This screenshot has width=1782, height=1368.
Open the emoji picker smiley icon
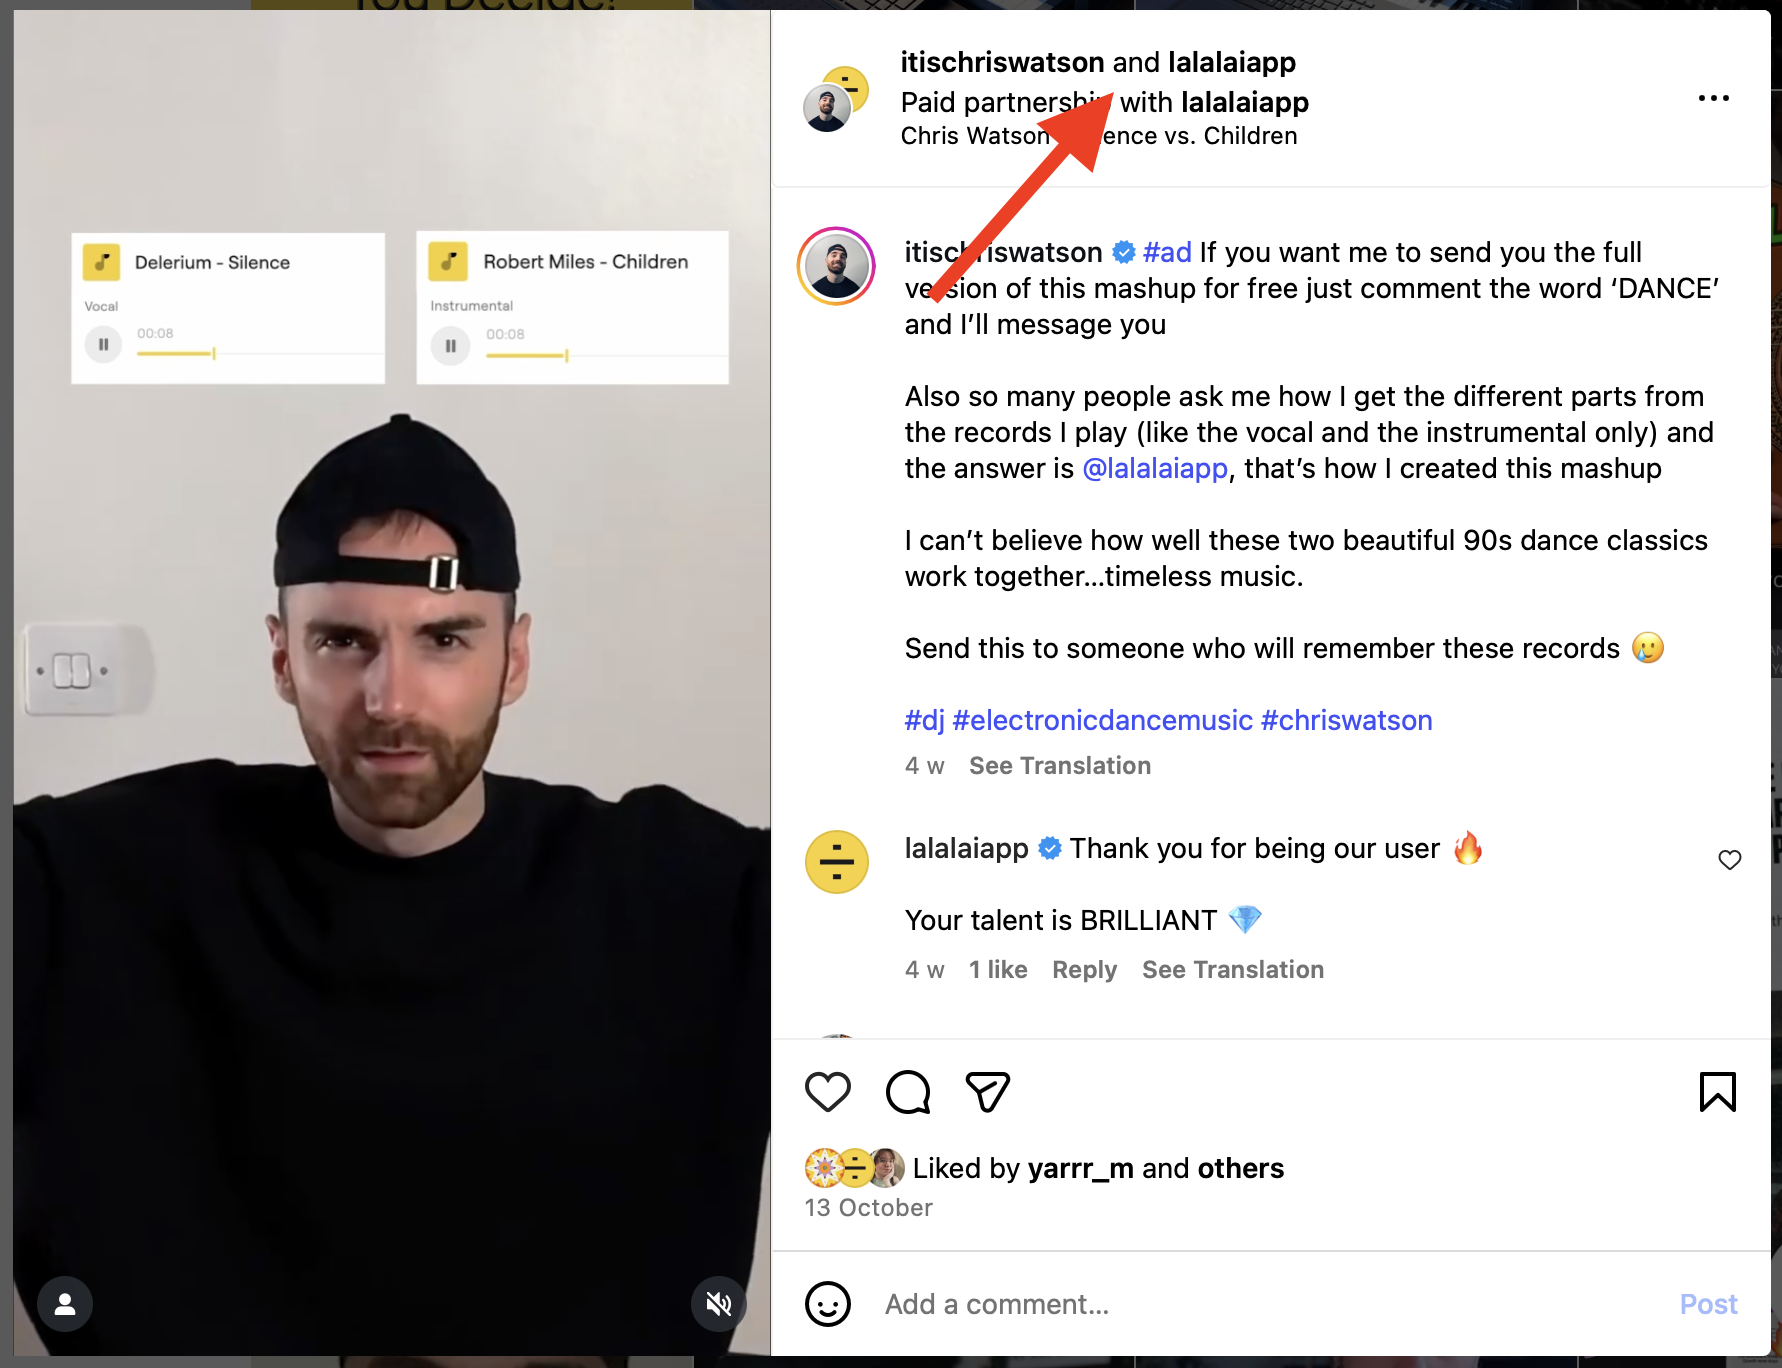click(828, 1304)
